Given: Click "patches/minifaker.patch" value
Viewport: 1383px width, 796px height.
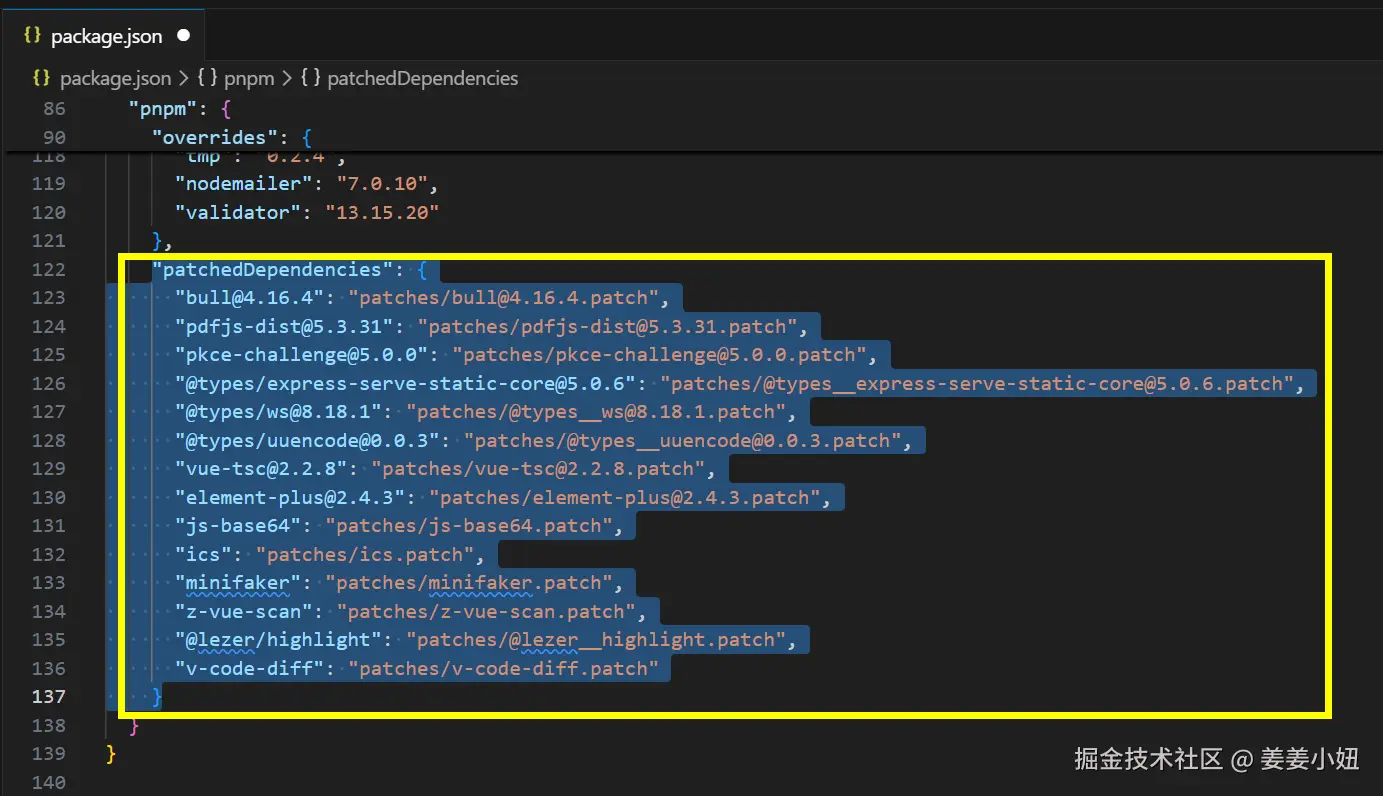Looking at the screenshot, I should [468, 582].
